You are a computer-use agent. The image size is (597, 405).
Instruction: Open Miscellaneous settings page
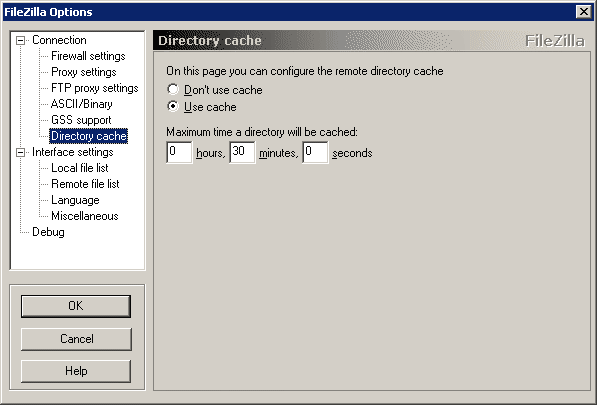coord(85,216)
